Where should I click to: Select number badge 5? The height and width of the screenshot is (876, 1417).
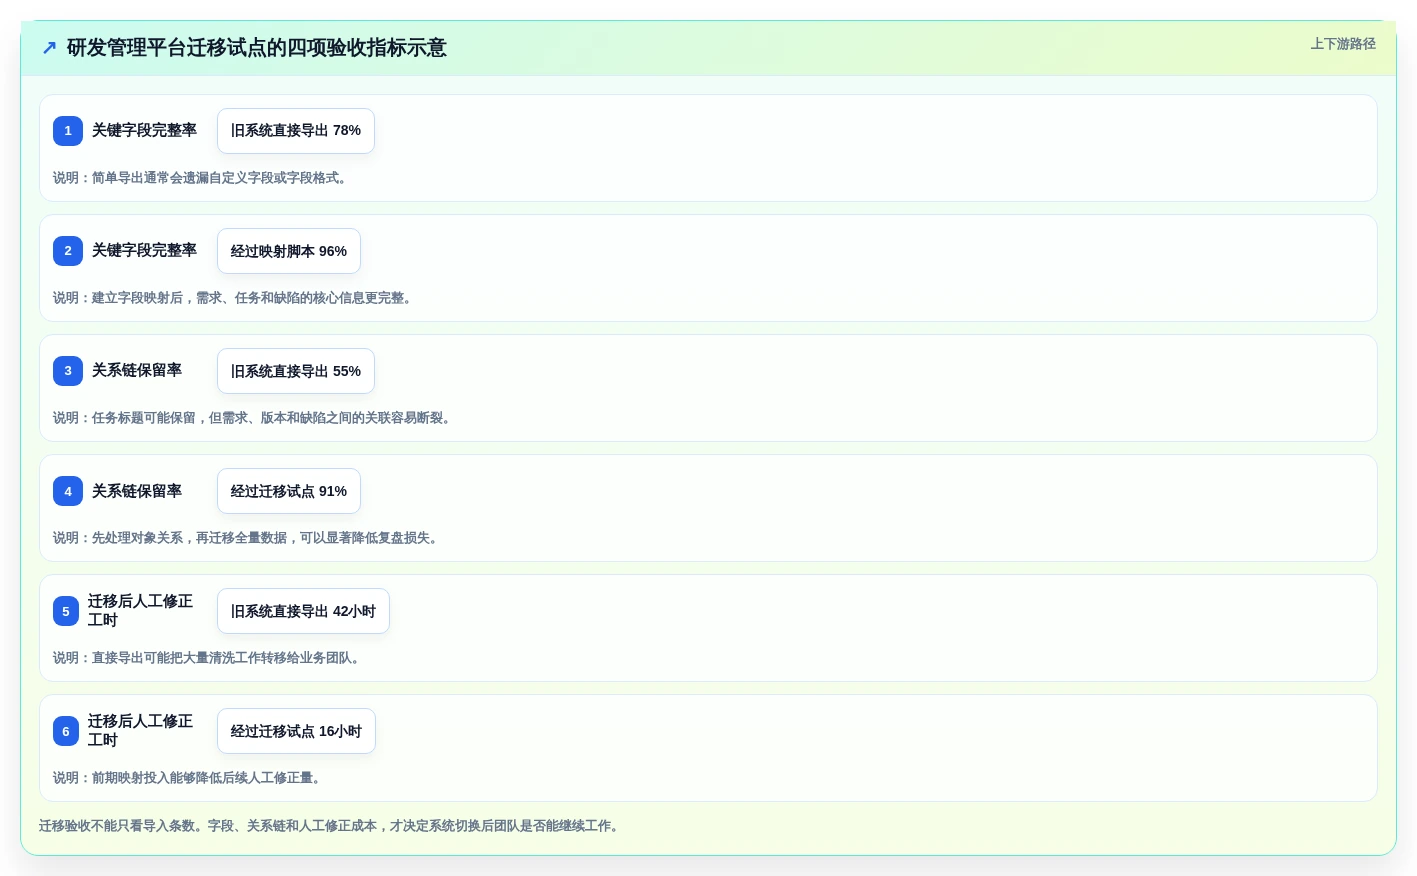point(66,611)
